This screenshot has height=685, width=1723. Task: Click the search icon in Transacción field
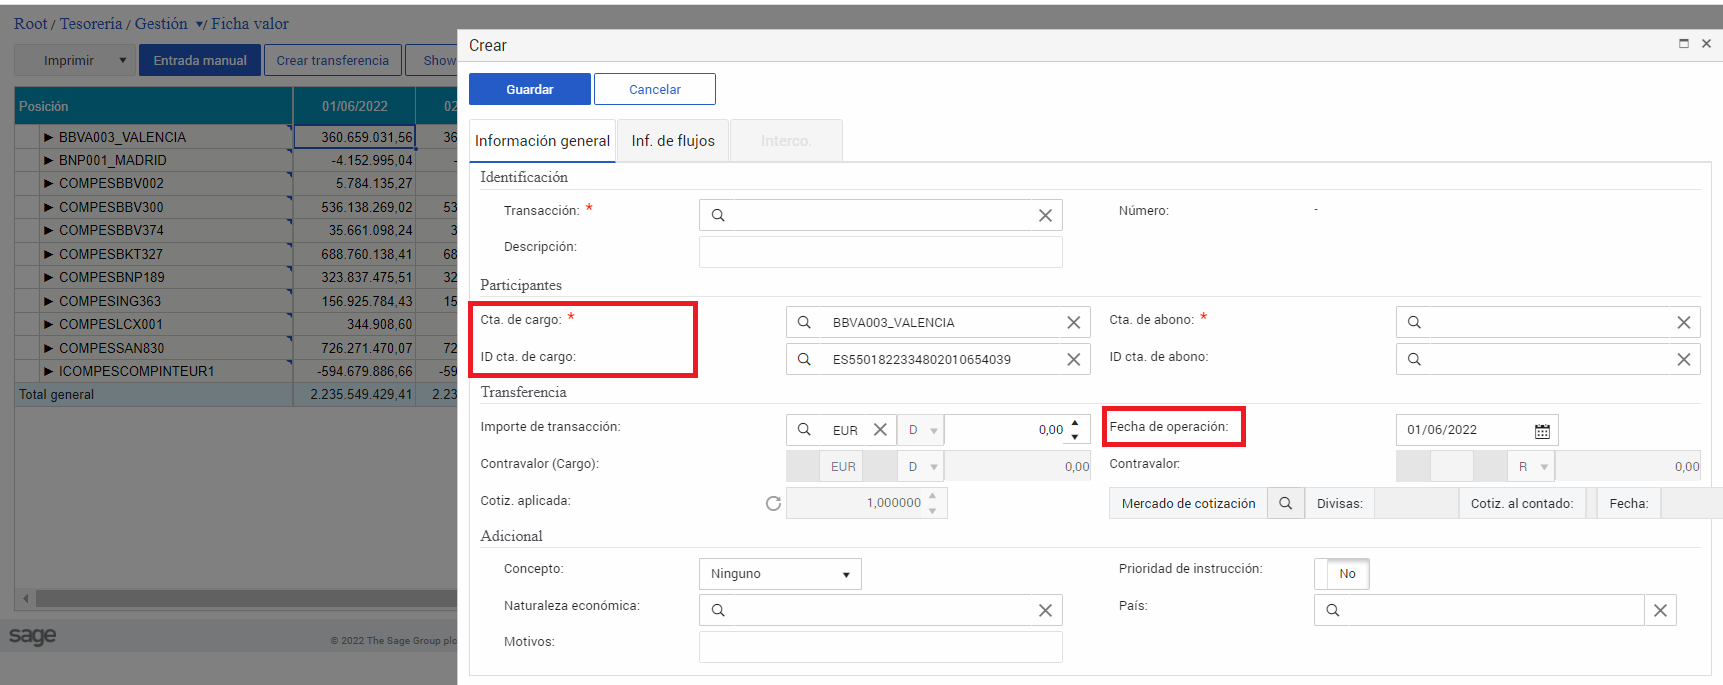click(x=718, y=215)
